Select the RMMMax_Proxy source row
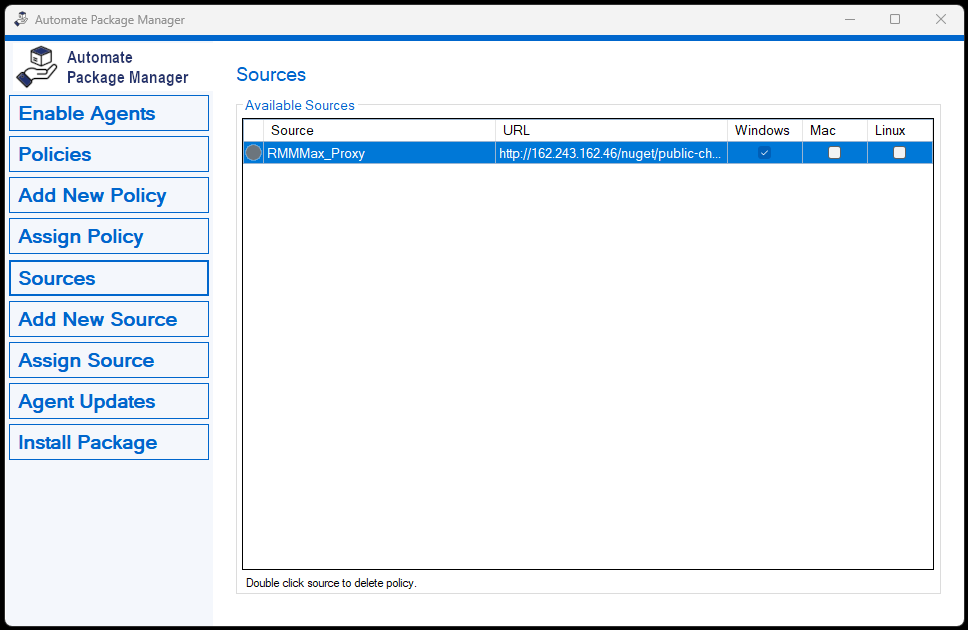This screenshot has width=968, height=630. (380, 152)
